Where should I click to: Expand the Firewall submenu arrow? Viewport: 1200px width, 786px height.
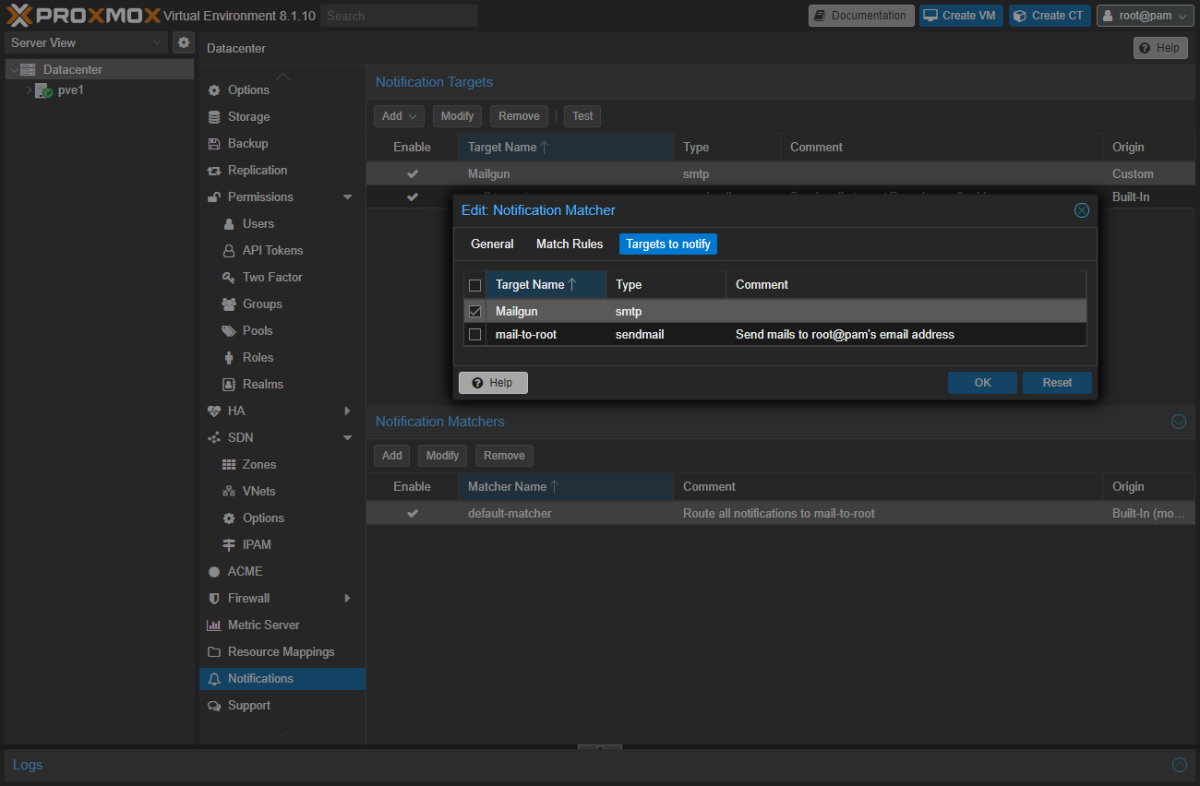[x=348, y=599]
